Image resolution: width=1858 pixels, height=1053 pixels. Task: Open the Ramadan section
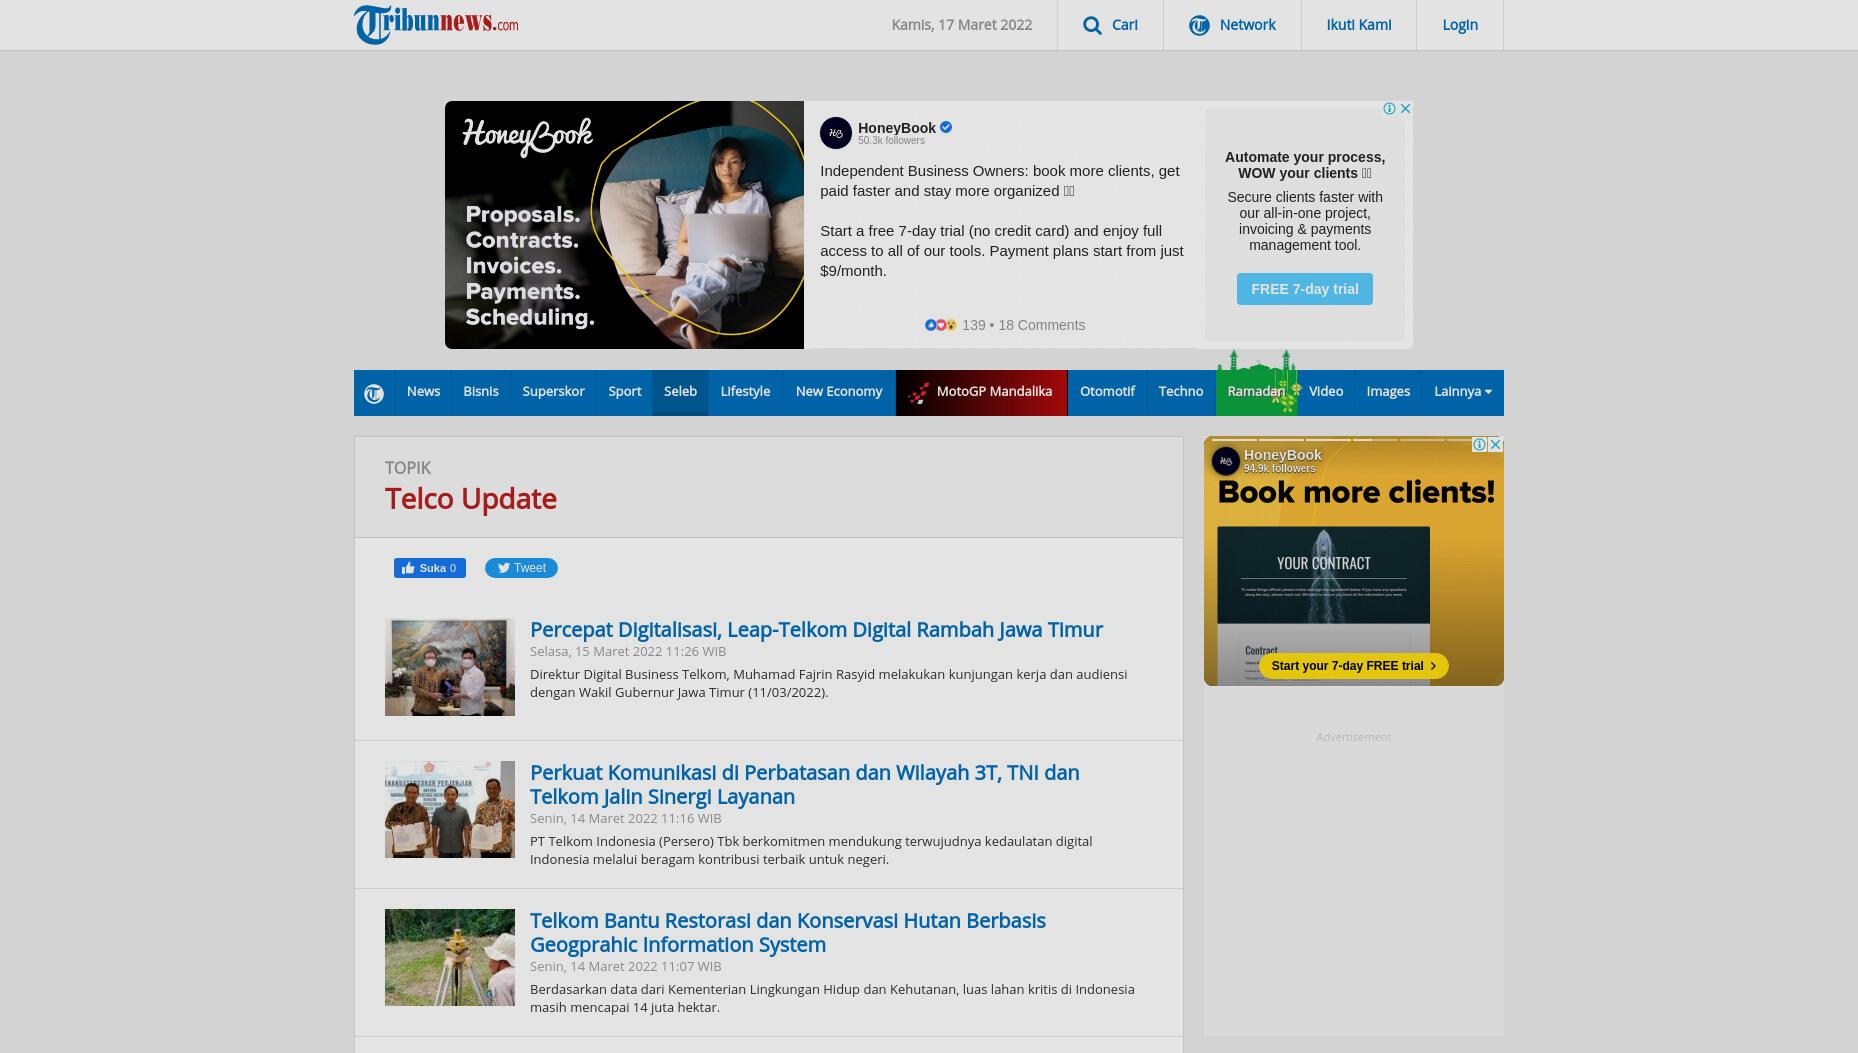click(x=1256, y=392)
